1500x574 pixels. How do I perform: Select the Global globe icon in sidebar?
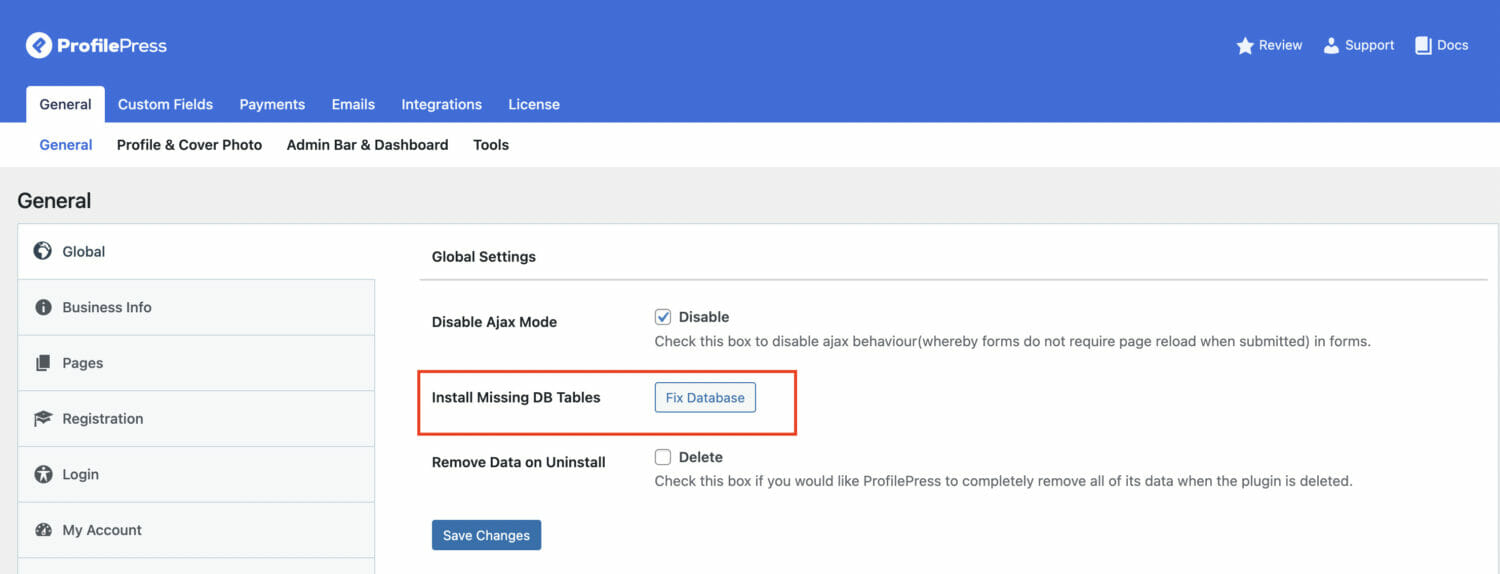point(43,251)
